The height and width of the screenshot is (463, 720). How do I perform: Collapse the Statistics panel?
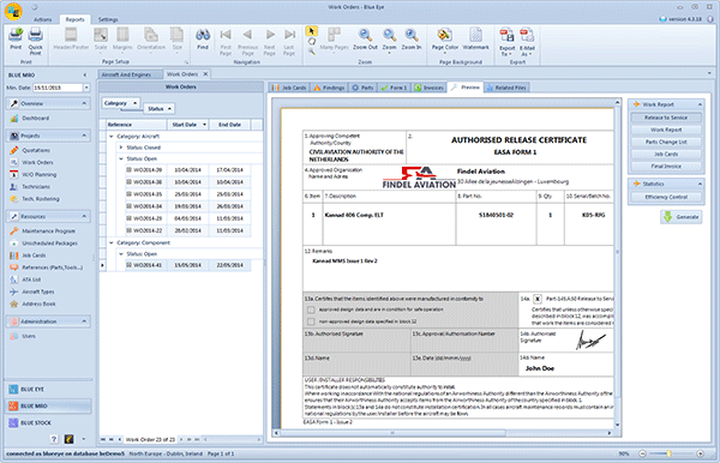(699, 184)
